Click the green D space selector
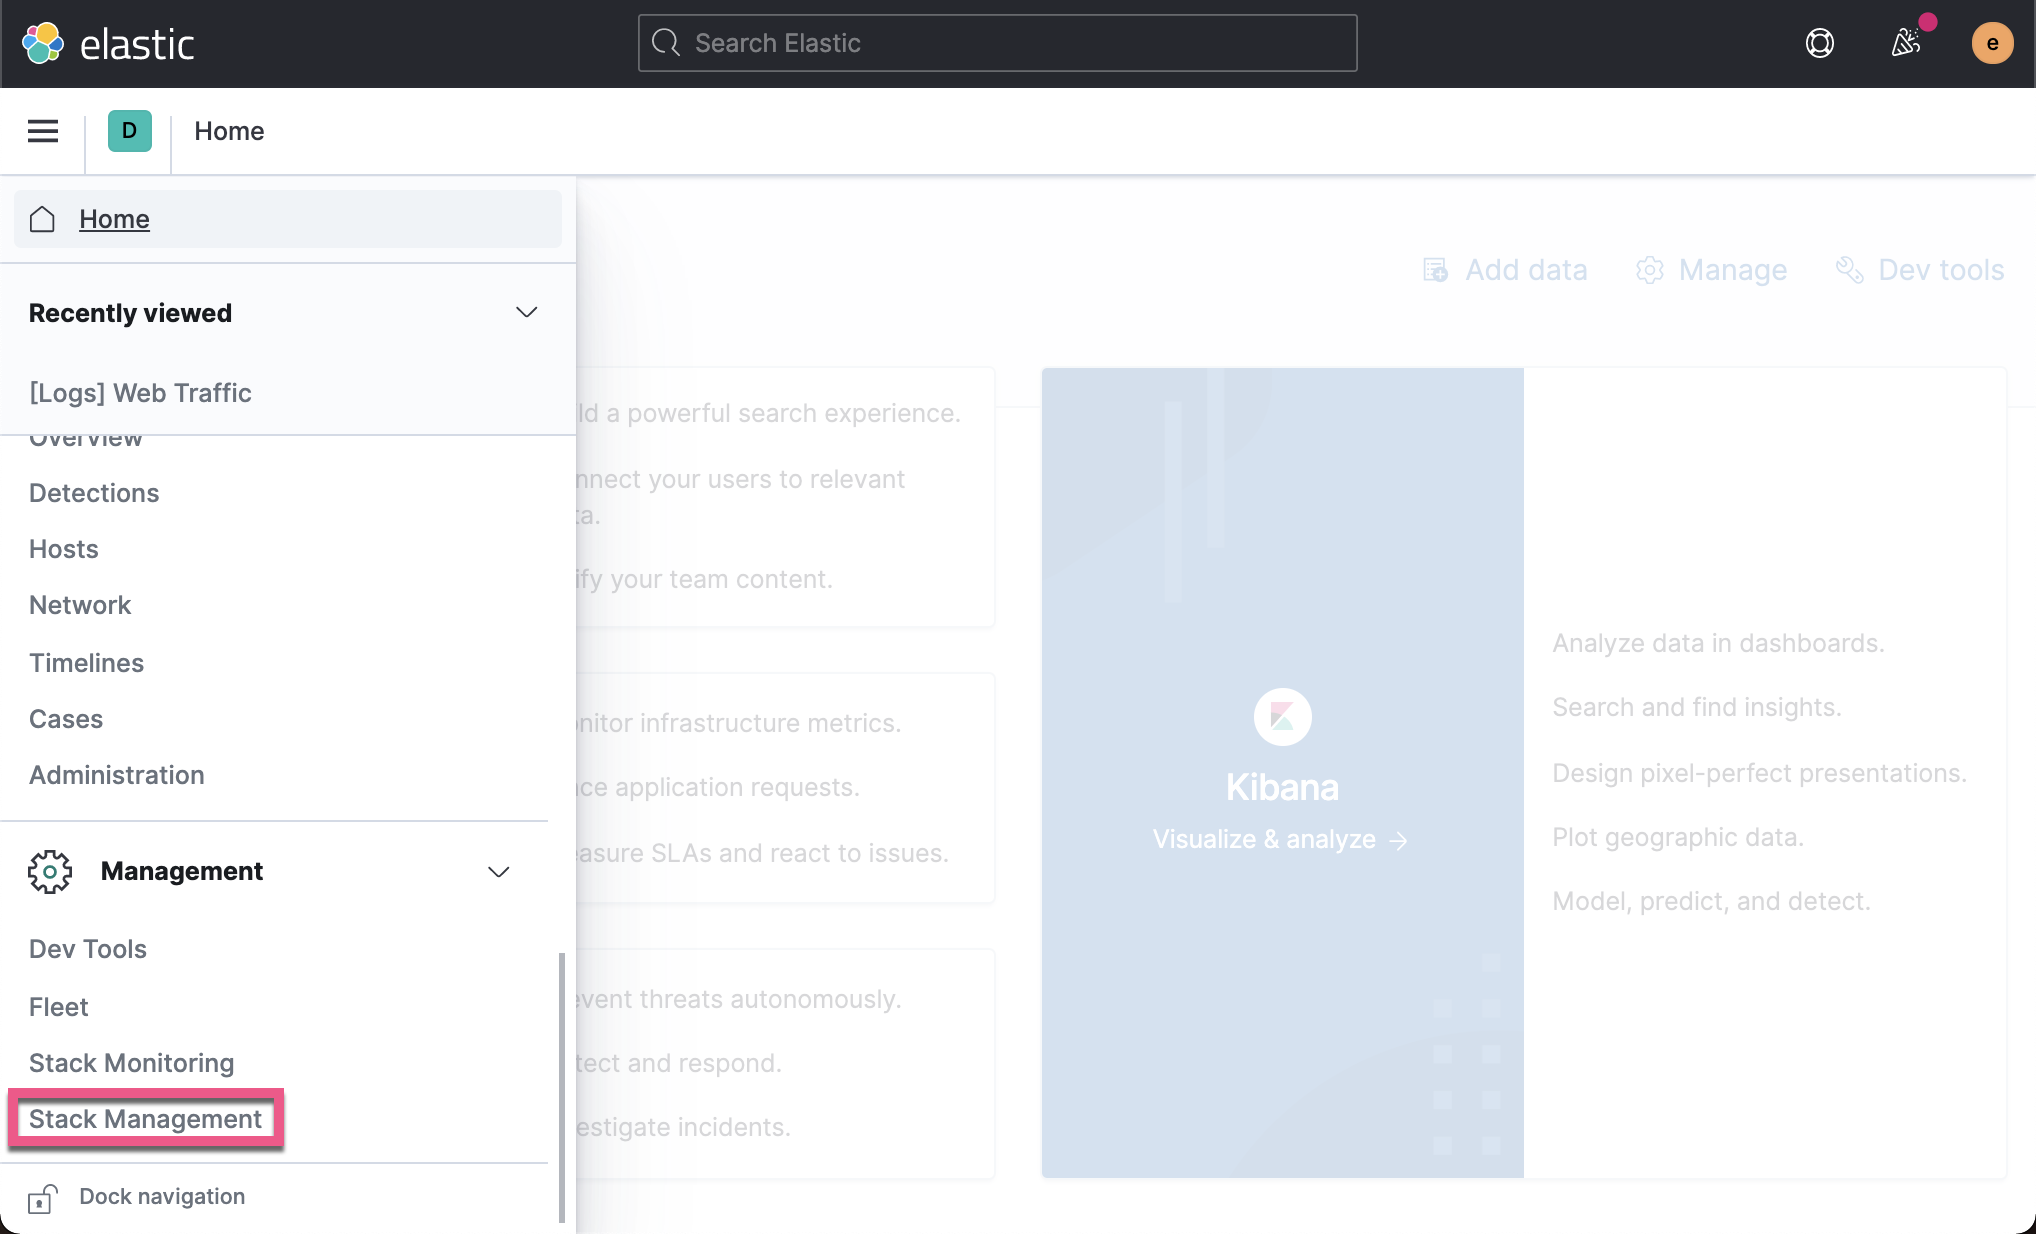Viewport: 2036px width, 1234px height. 130,131
